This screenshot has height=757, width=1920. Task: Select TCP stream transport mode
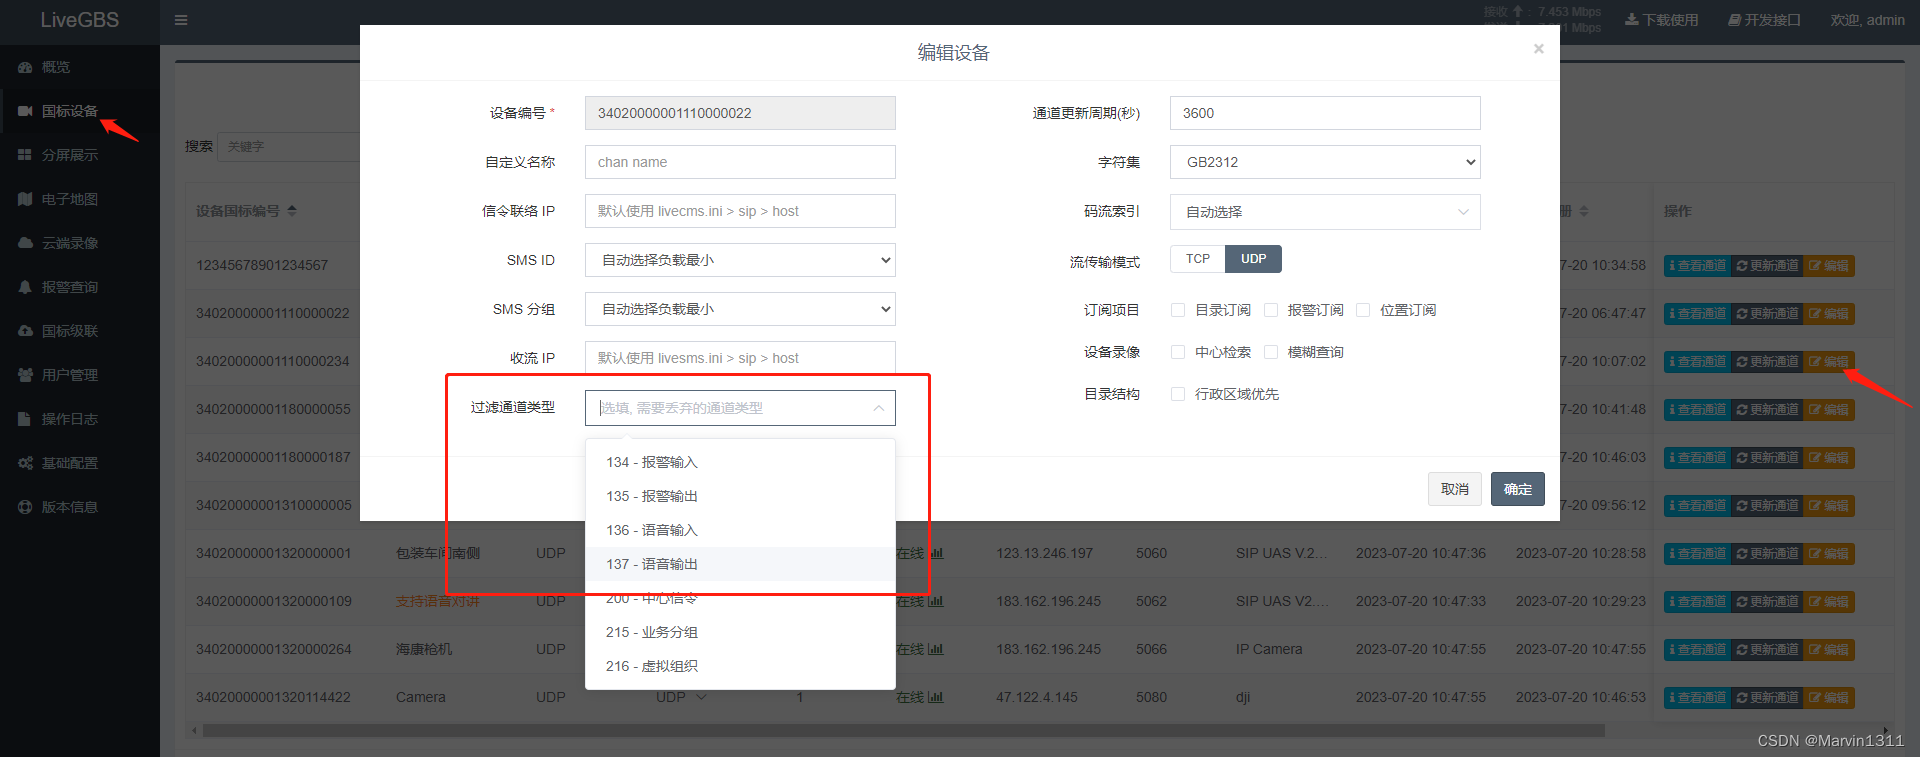(1198, 259)
